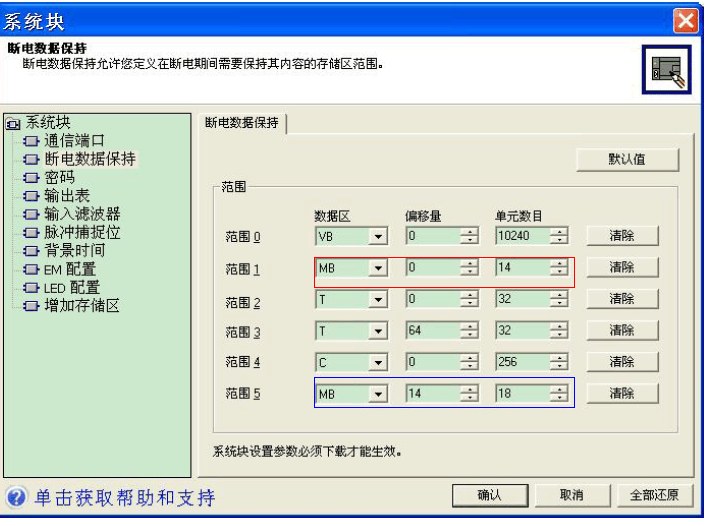
Task: Select 密码 in the tree
Action: pyautogui.click(x=59, y=177)
